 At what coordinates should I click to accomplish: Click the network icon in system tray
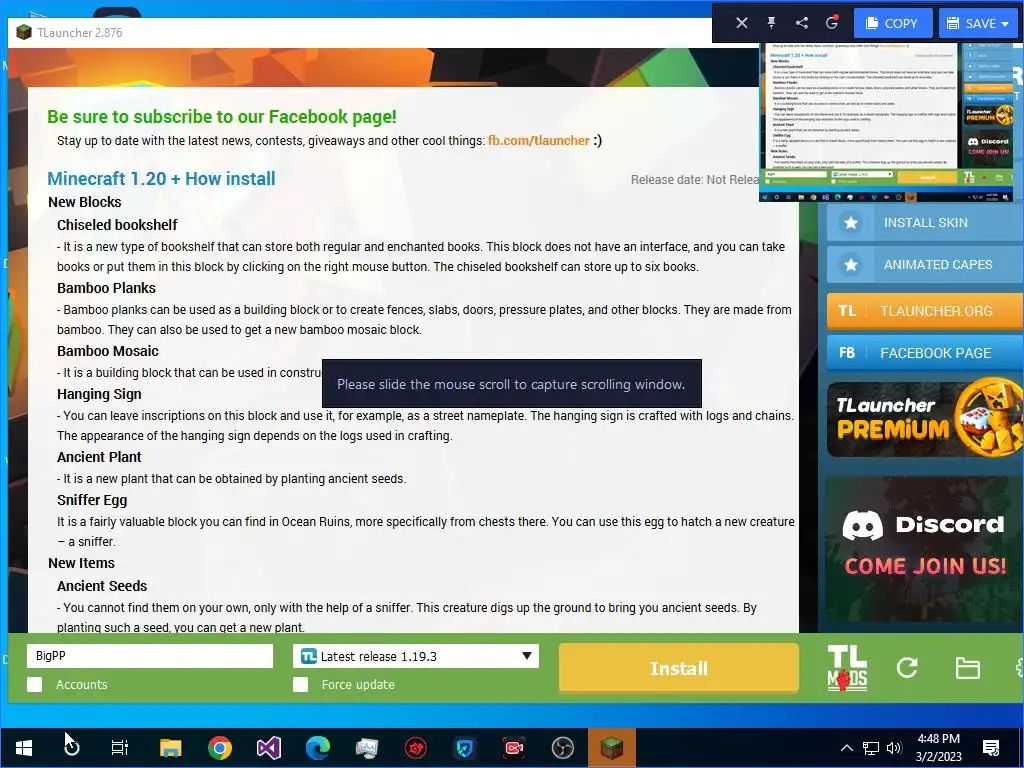(871, 748)
